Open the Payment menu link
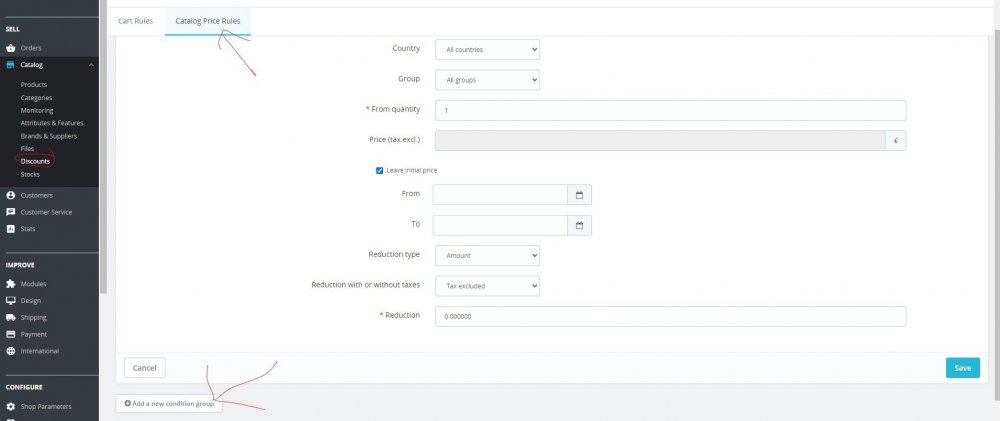 point(33,334)
